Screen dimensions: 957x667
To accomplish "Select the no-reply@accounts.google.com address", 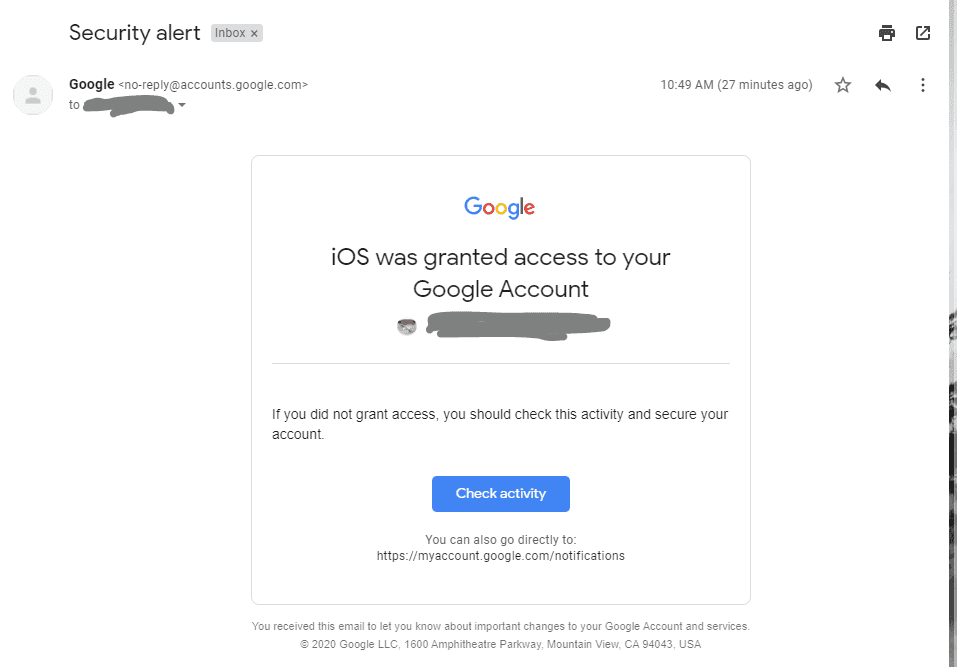I will [x=213, y=85].
